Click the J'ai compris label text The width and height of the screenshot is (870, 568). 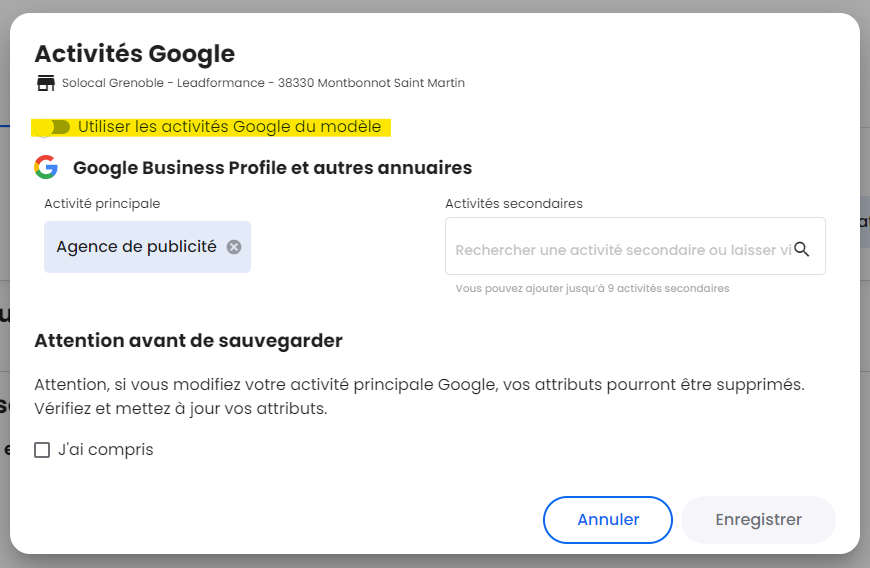[105, 449]
